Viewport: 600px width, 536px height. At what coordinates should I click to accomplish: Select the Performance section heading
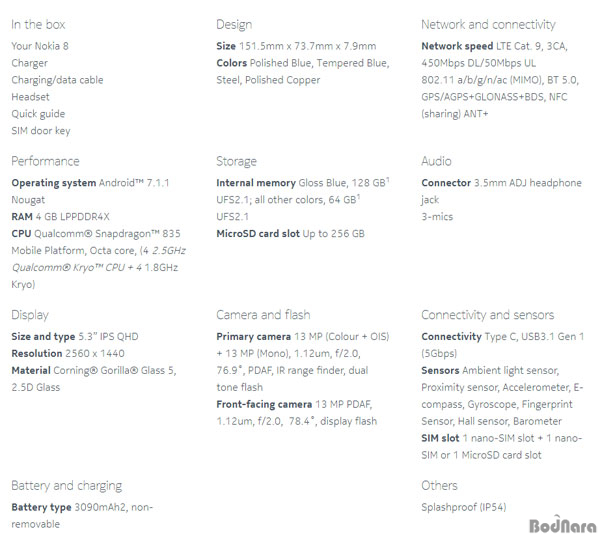coord(45,161)
